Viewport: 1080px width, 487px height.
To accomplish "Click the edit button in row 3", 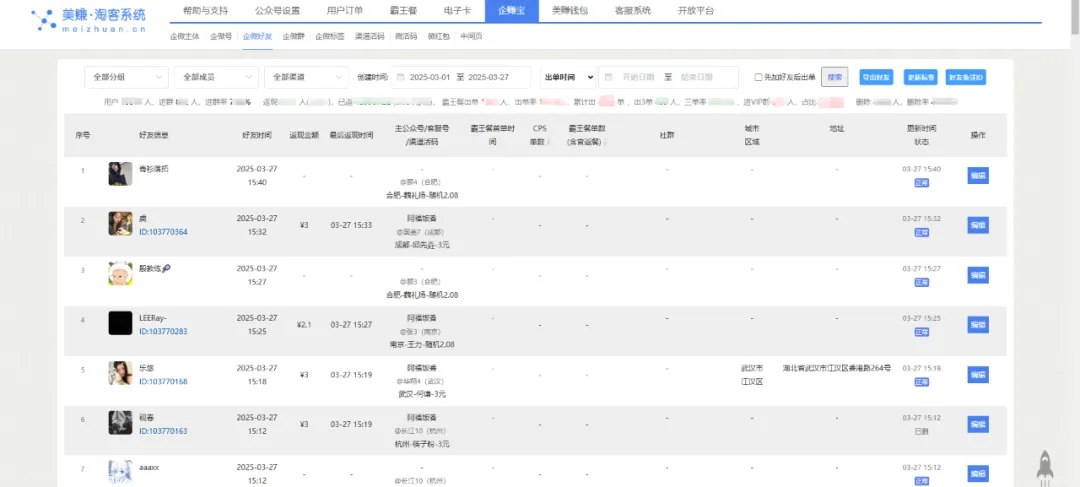I will 978,275.
